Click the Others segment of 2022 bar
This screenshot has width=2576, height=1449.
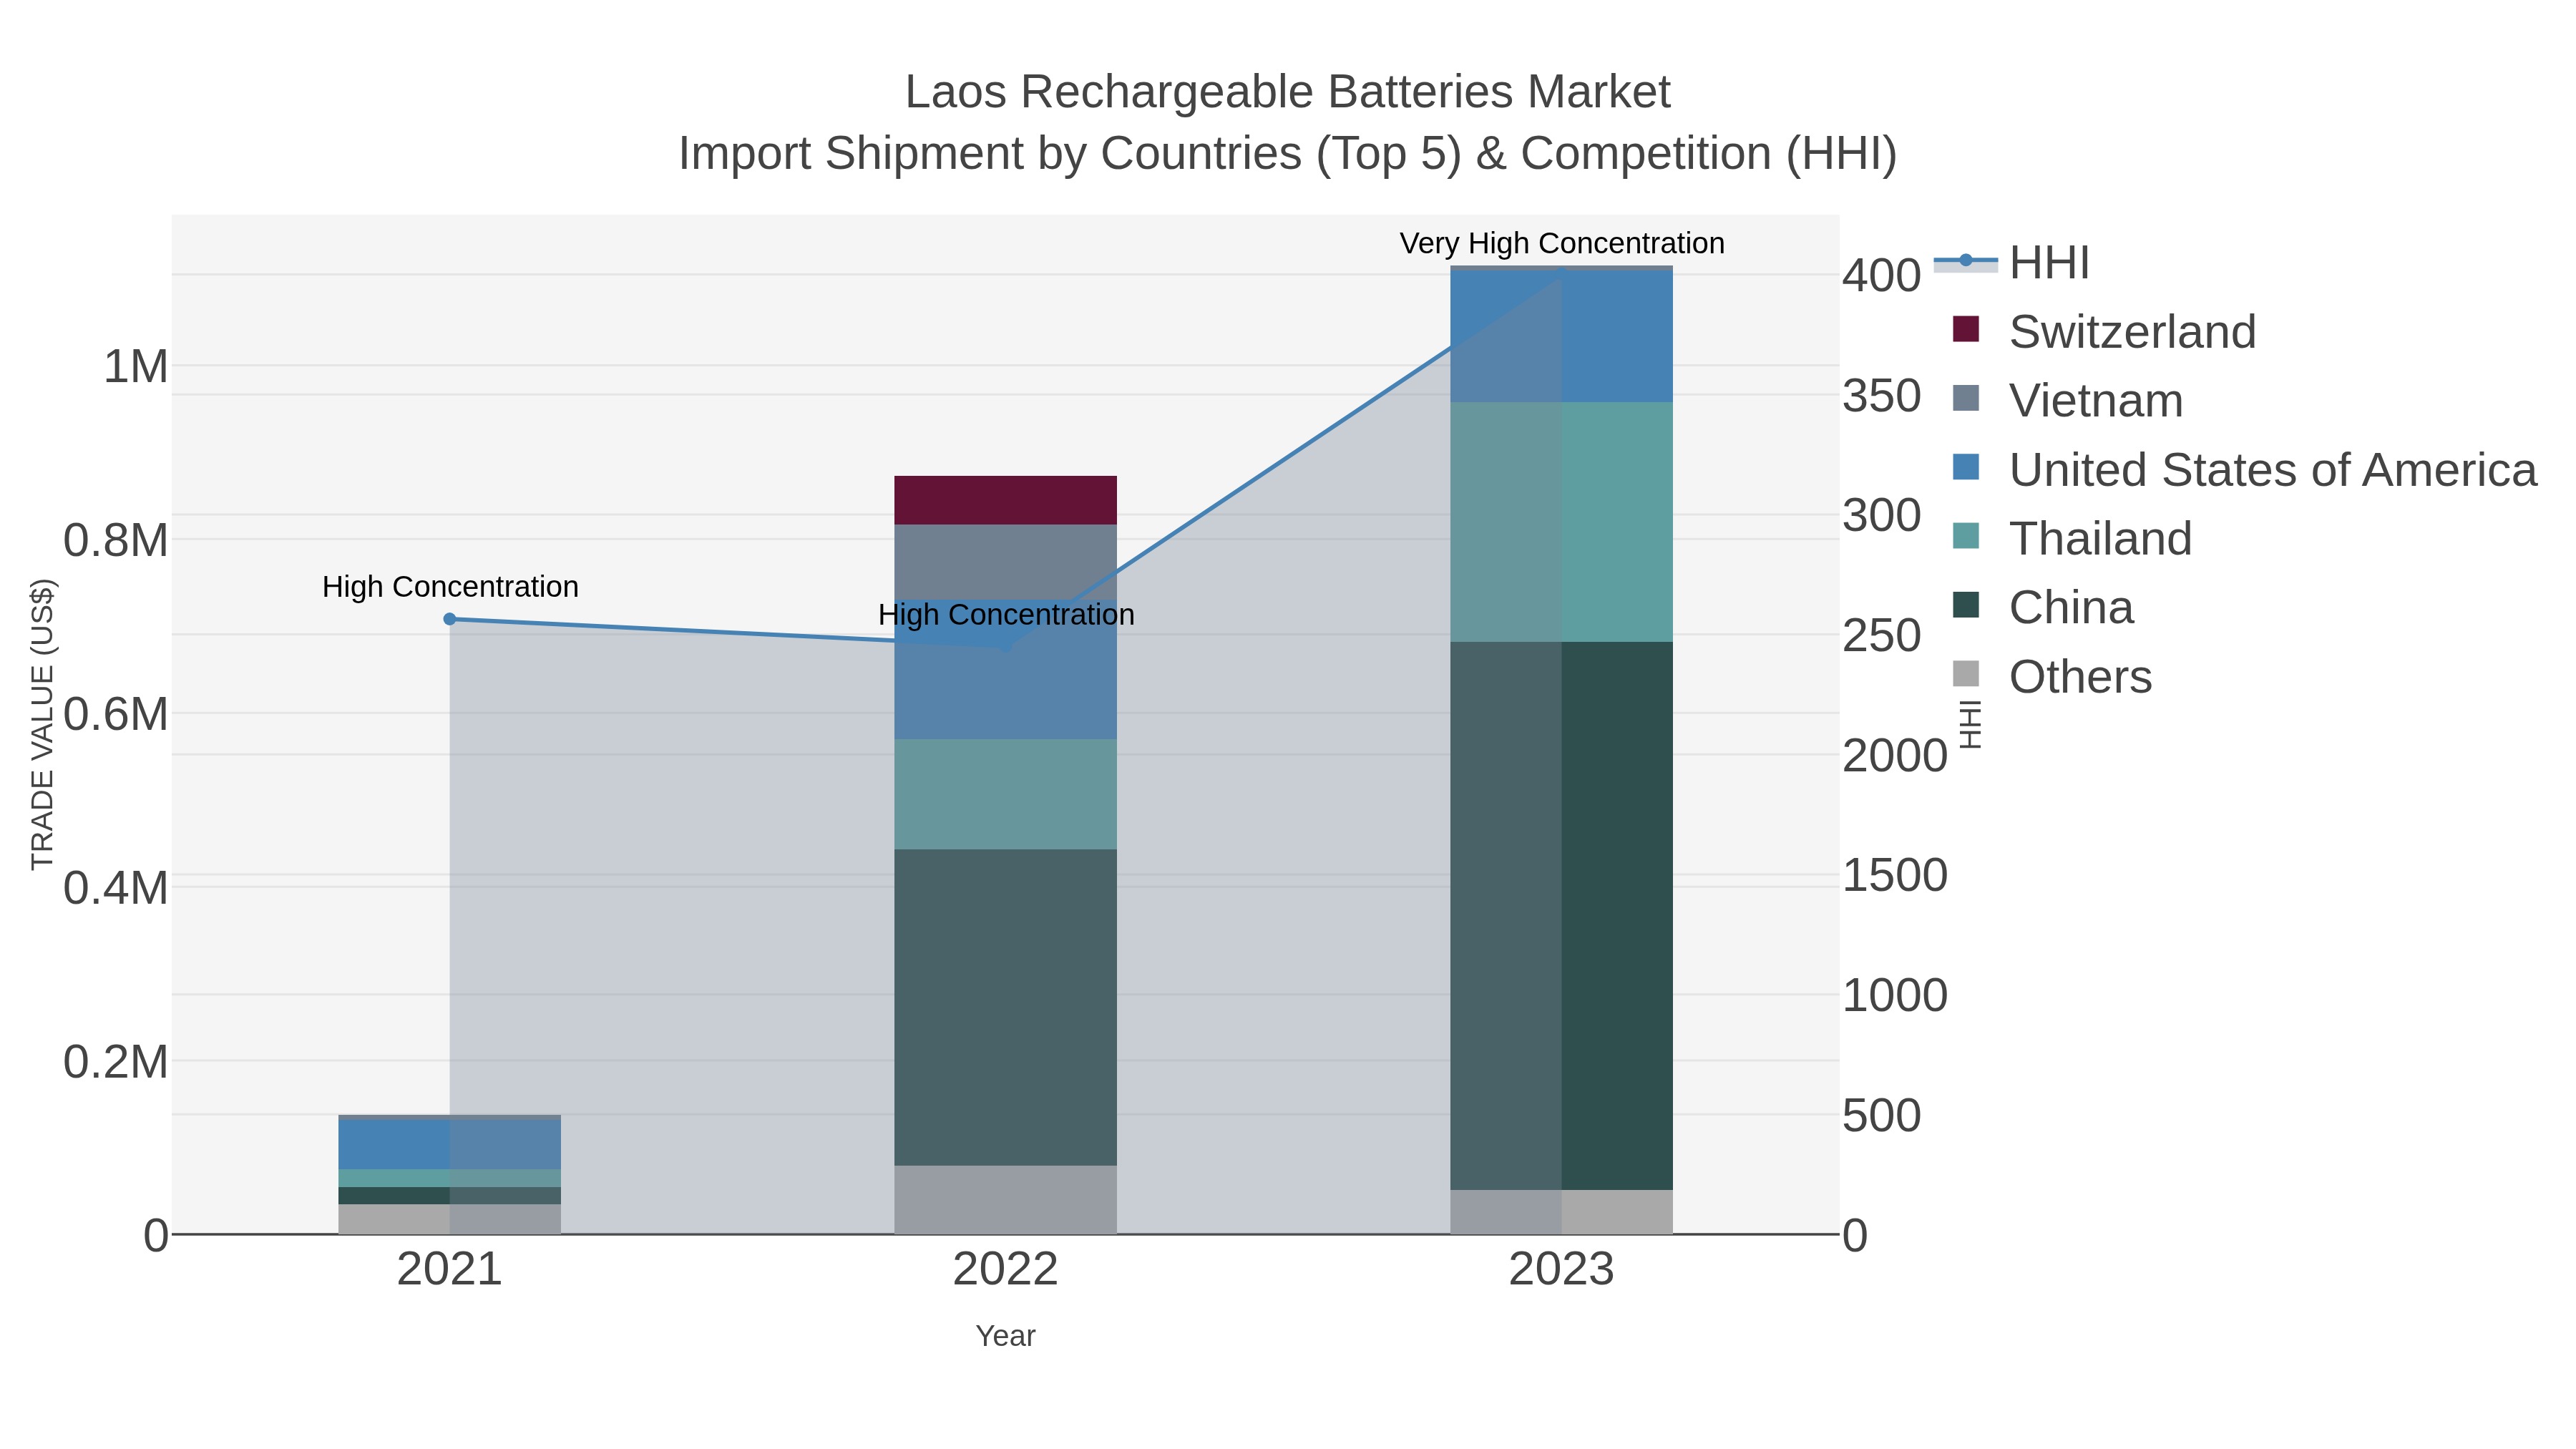tap(1005, 1199)
